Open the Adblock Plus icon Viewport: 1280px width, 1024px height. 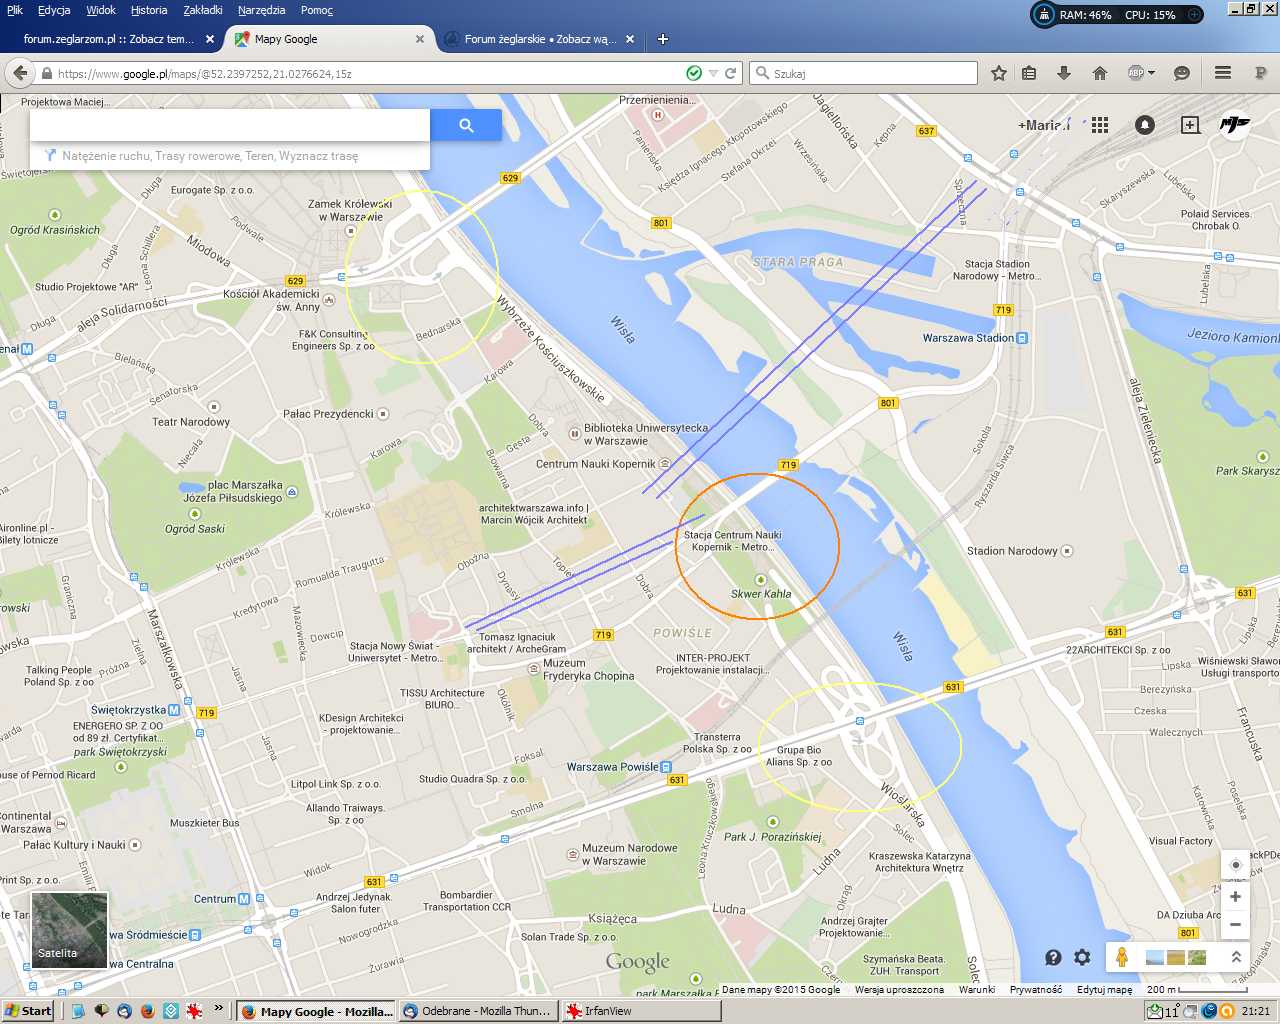click(x=1136, y=73)
